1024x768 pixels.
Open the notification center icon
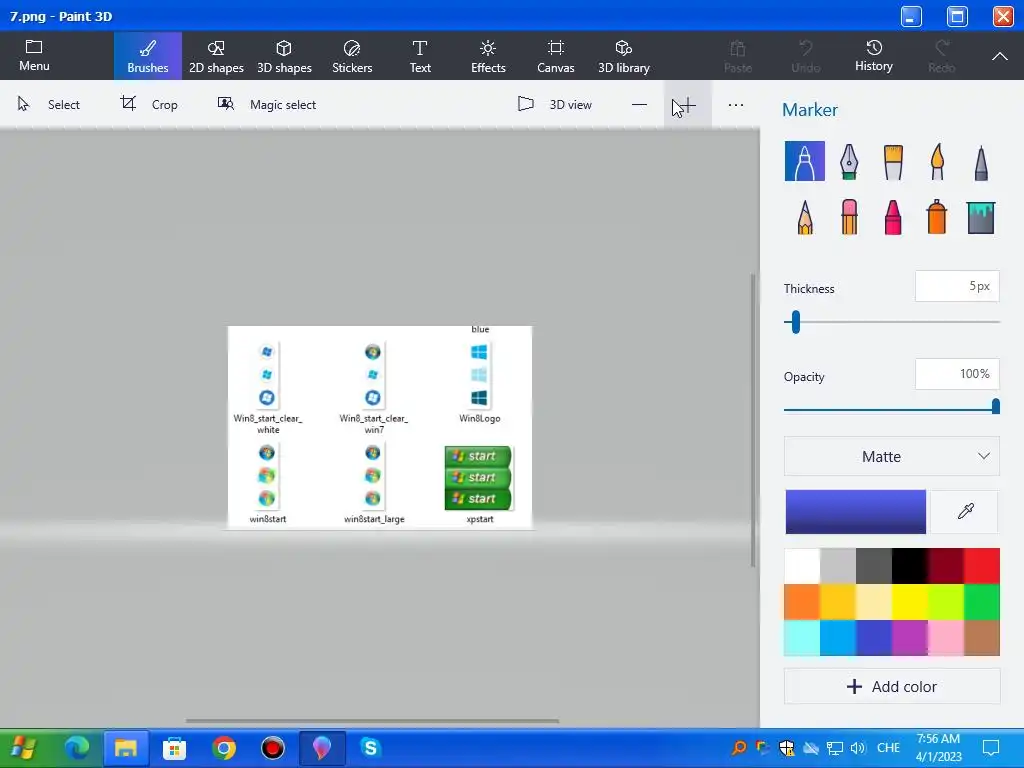pyautogui.click(x=991, y=748)
